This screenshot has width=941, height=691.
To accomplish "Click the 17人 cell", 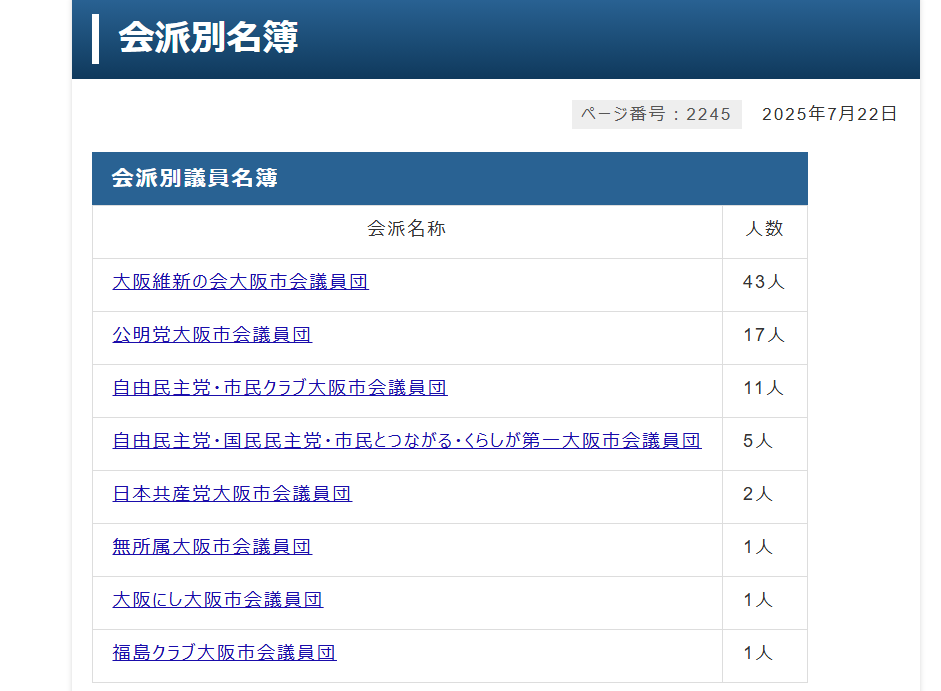I will (x=765, y=338).
